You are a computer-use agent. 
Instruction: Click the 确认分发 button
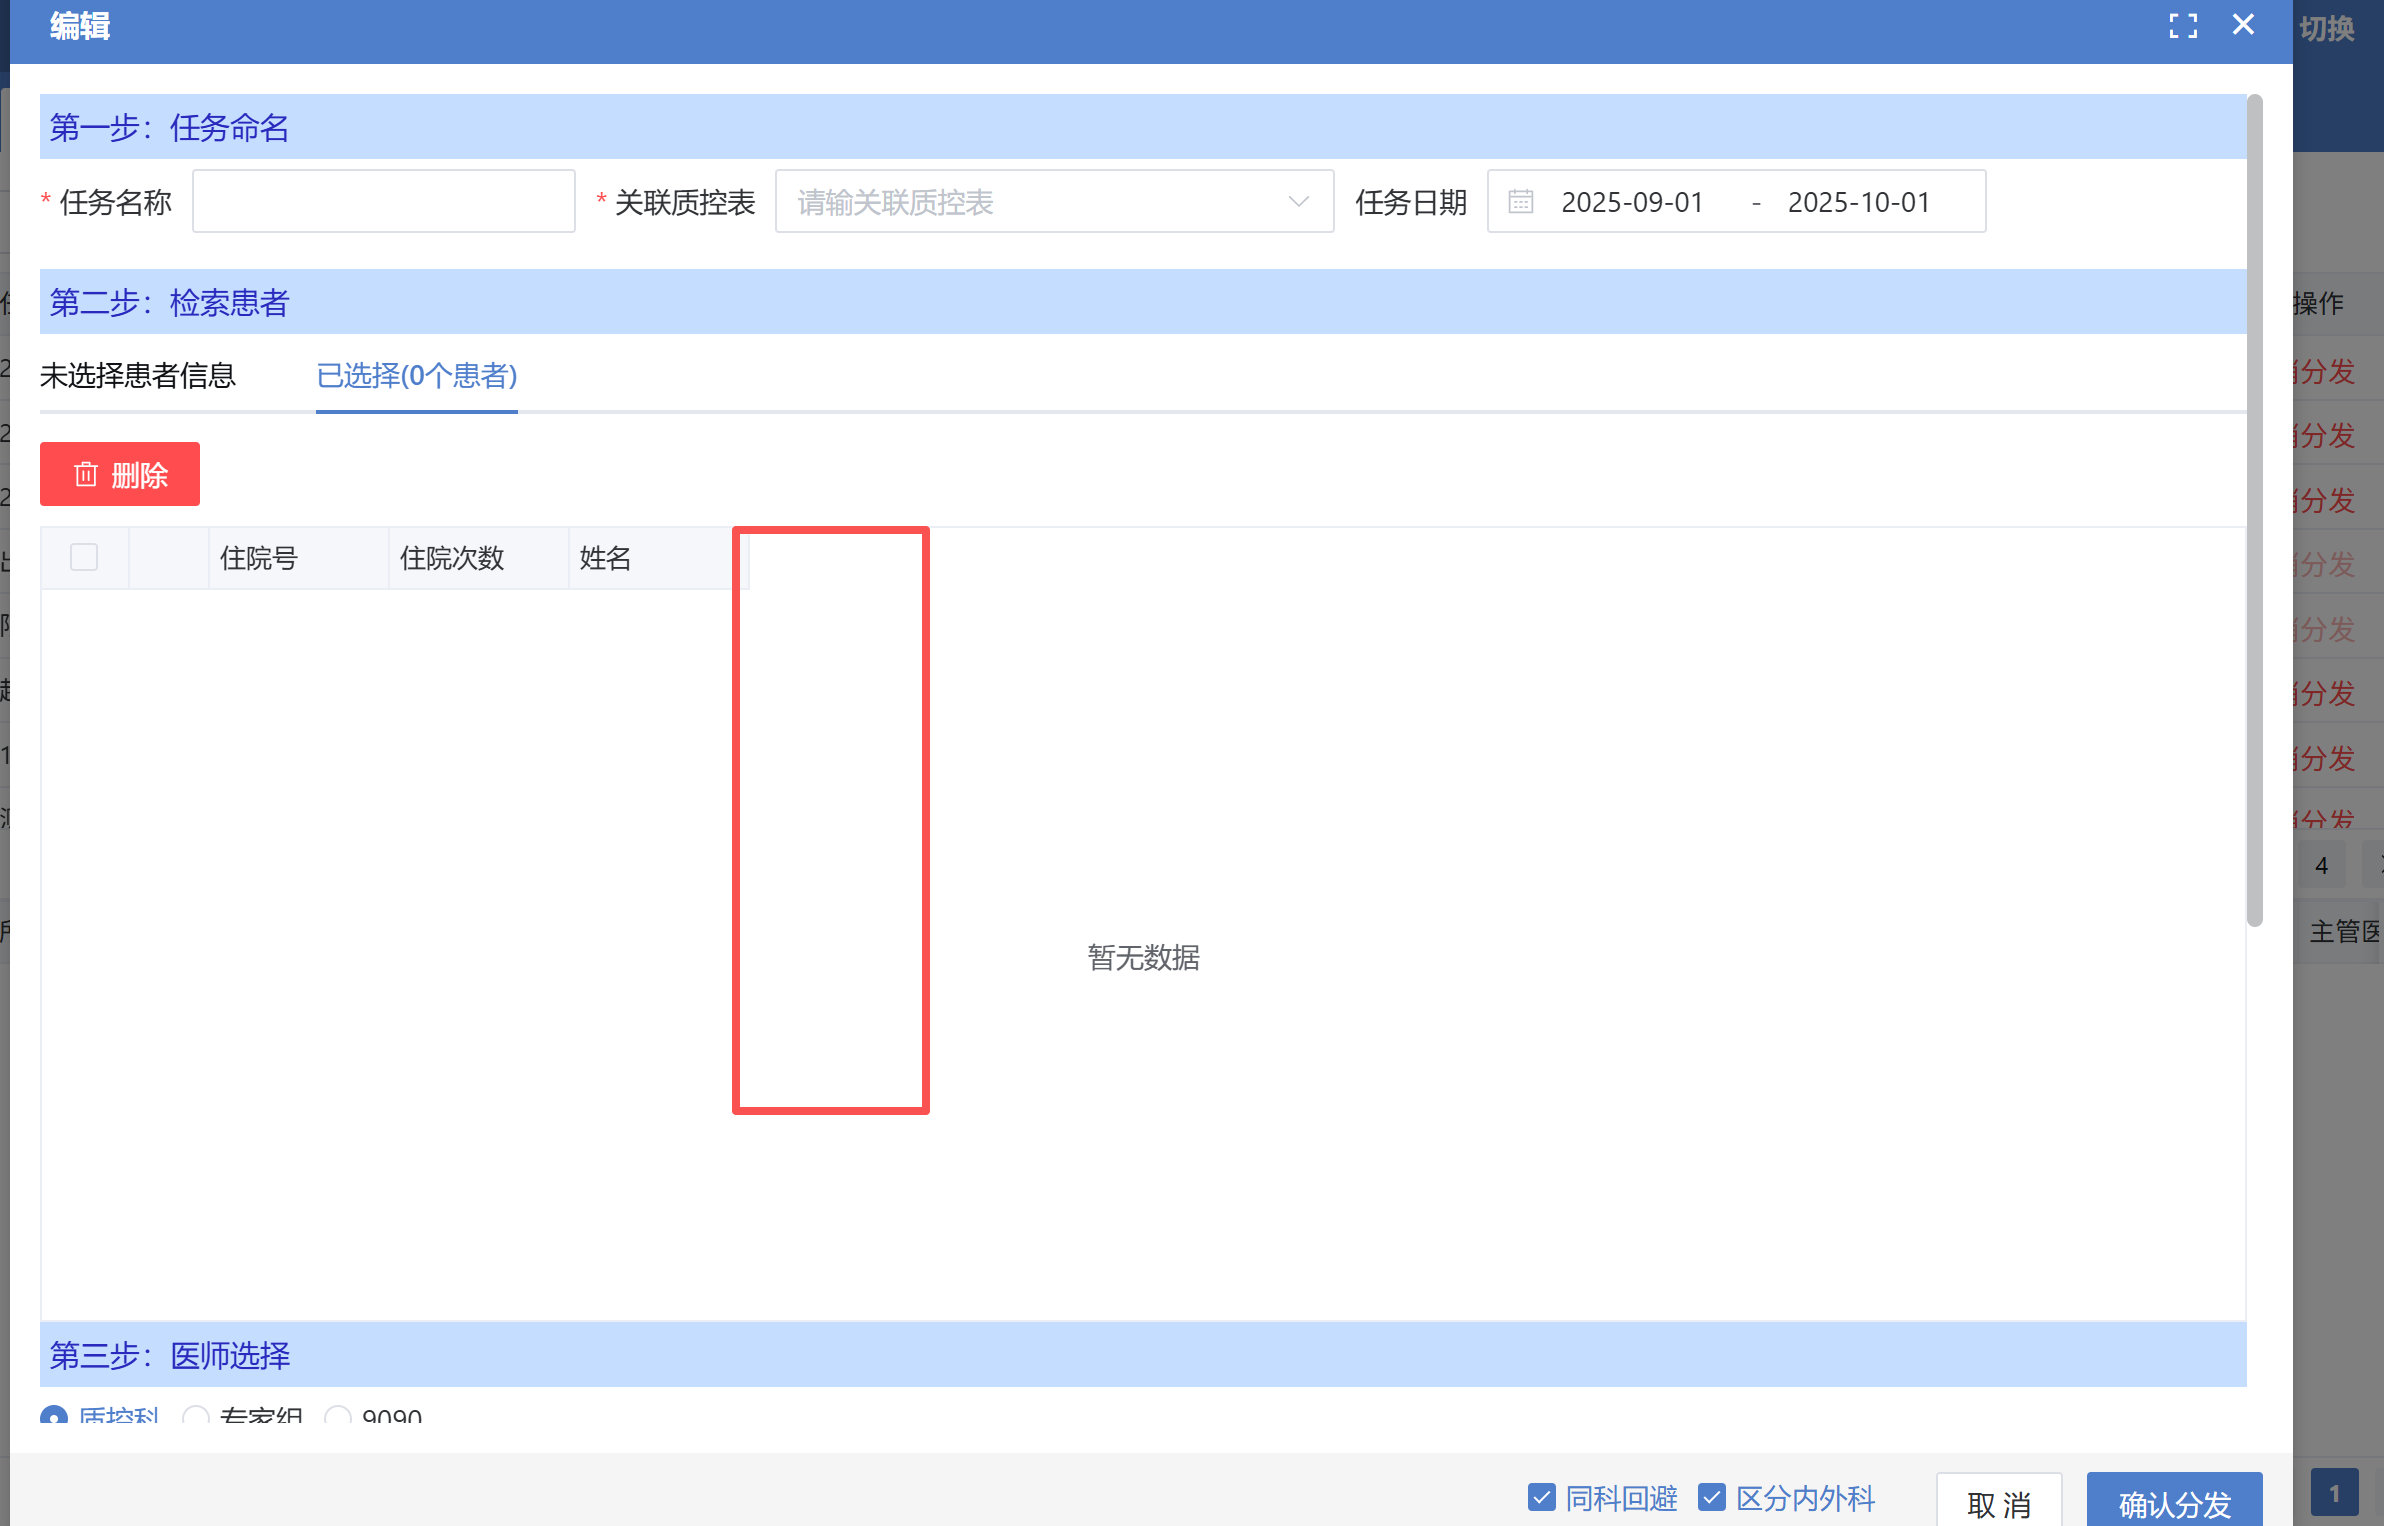pos(2174,1503)
